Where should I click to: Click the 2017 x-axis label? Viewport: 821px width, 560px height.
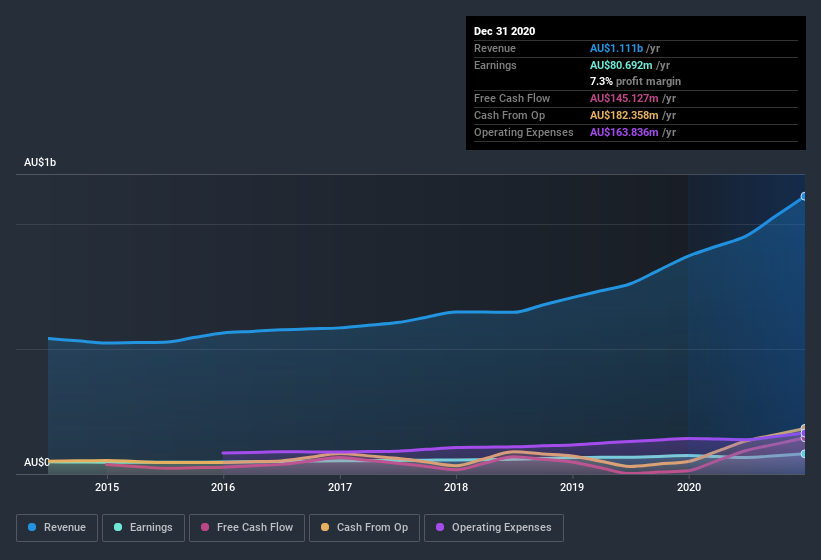pyautogui.click(x=340, y=487)
